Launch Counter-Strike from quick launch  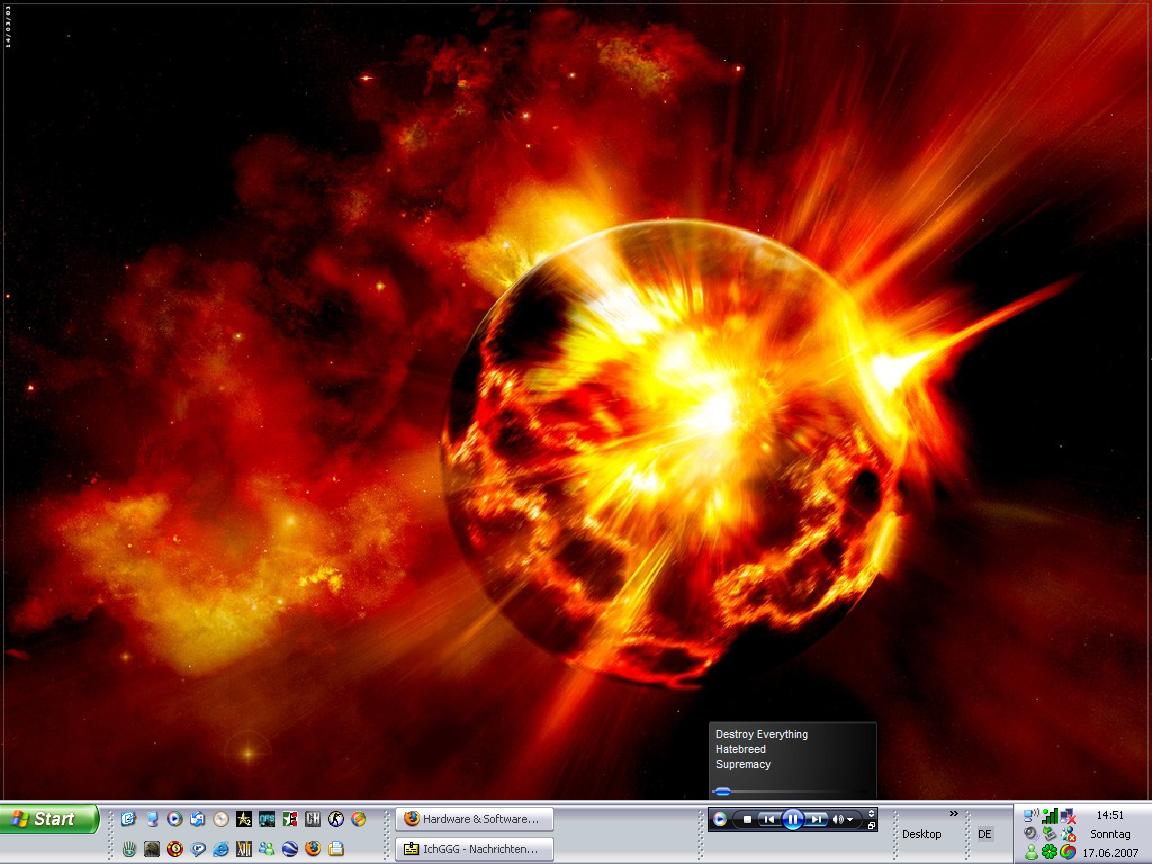[x=336, y=819]
